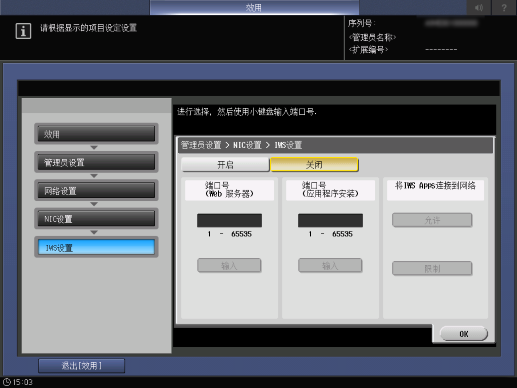
Task: Open the help question mark icon
Action: [504, 8]
